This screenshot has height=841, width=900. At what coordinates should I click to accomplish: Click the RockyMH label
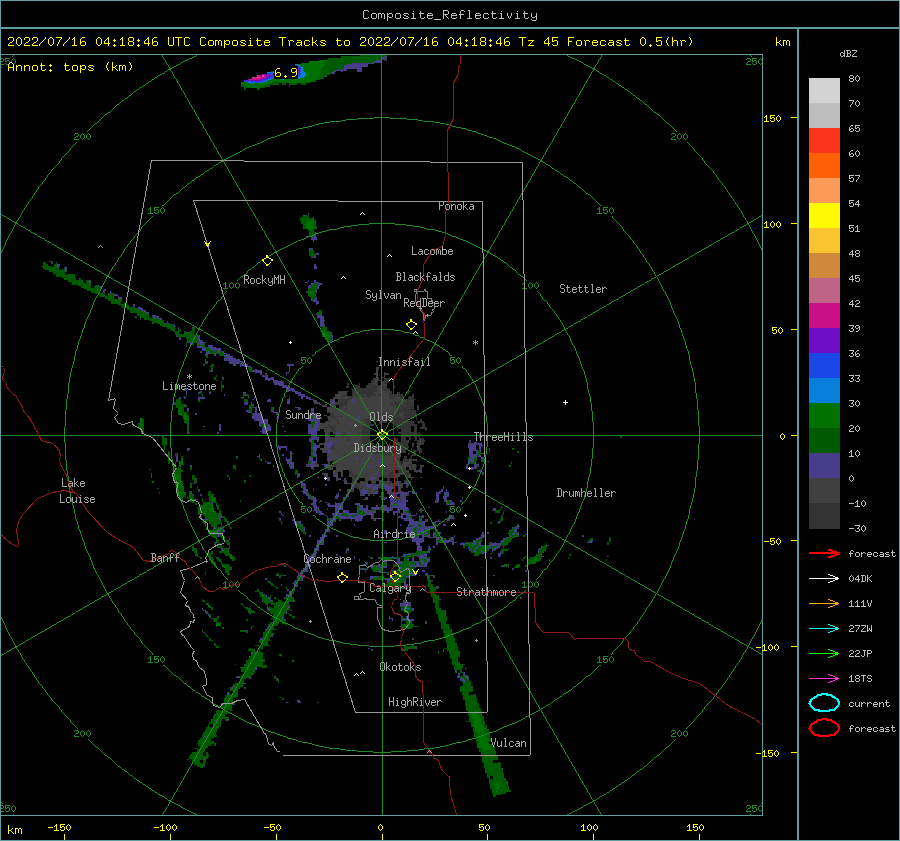(x=264, y=280)
